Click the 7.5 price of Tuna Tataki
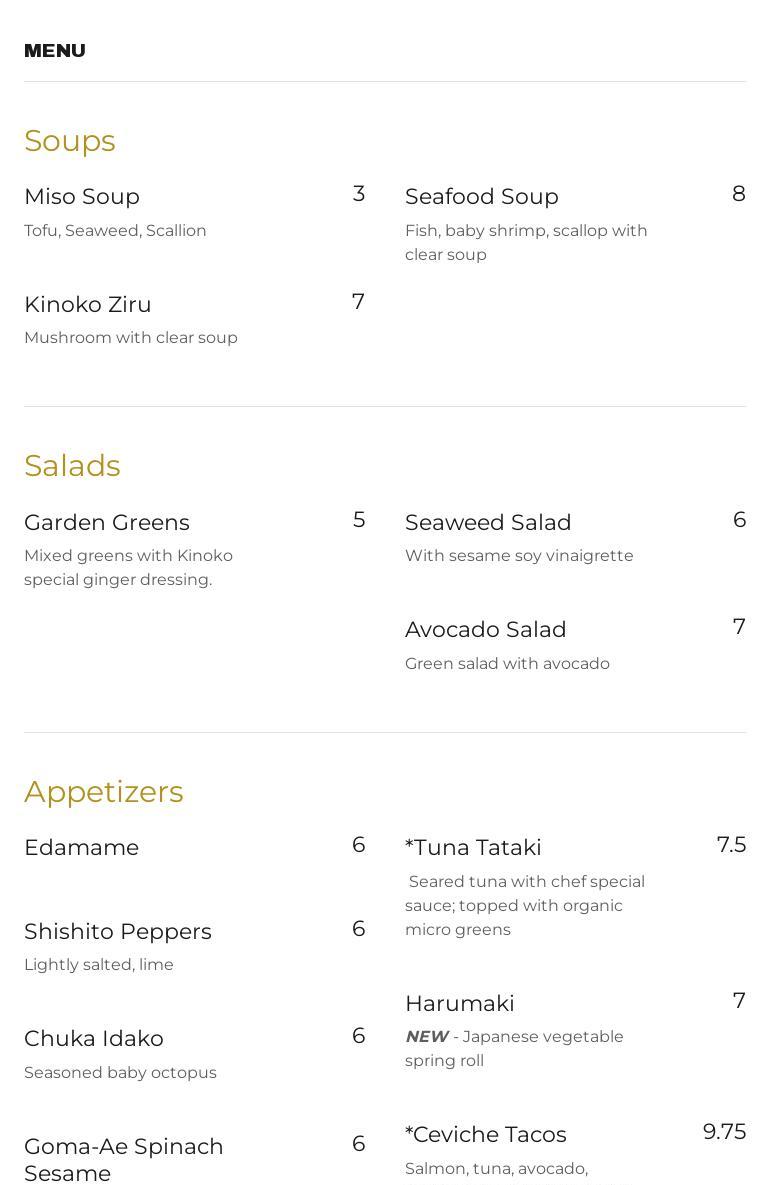 [731, 845]
